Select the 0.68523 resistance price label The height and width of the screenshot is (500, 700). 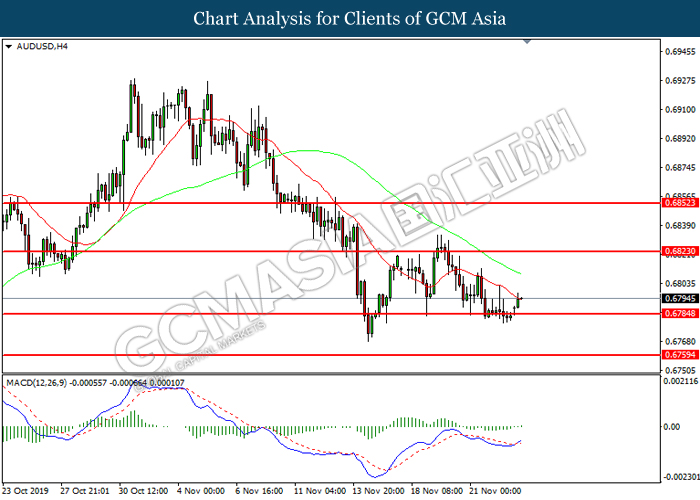point(680,203)
